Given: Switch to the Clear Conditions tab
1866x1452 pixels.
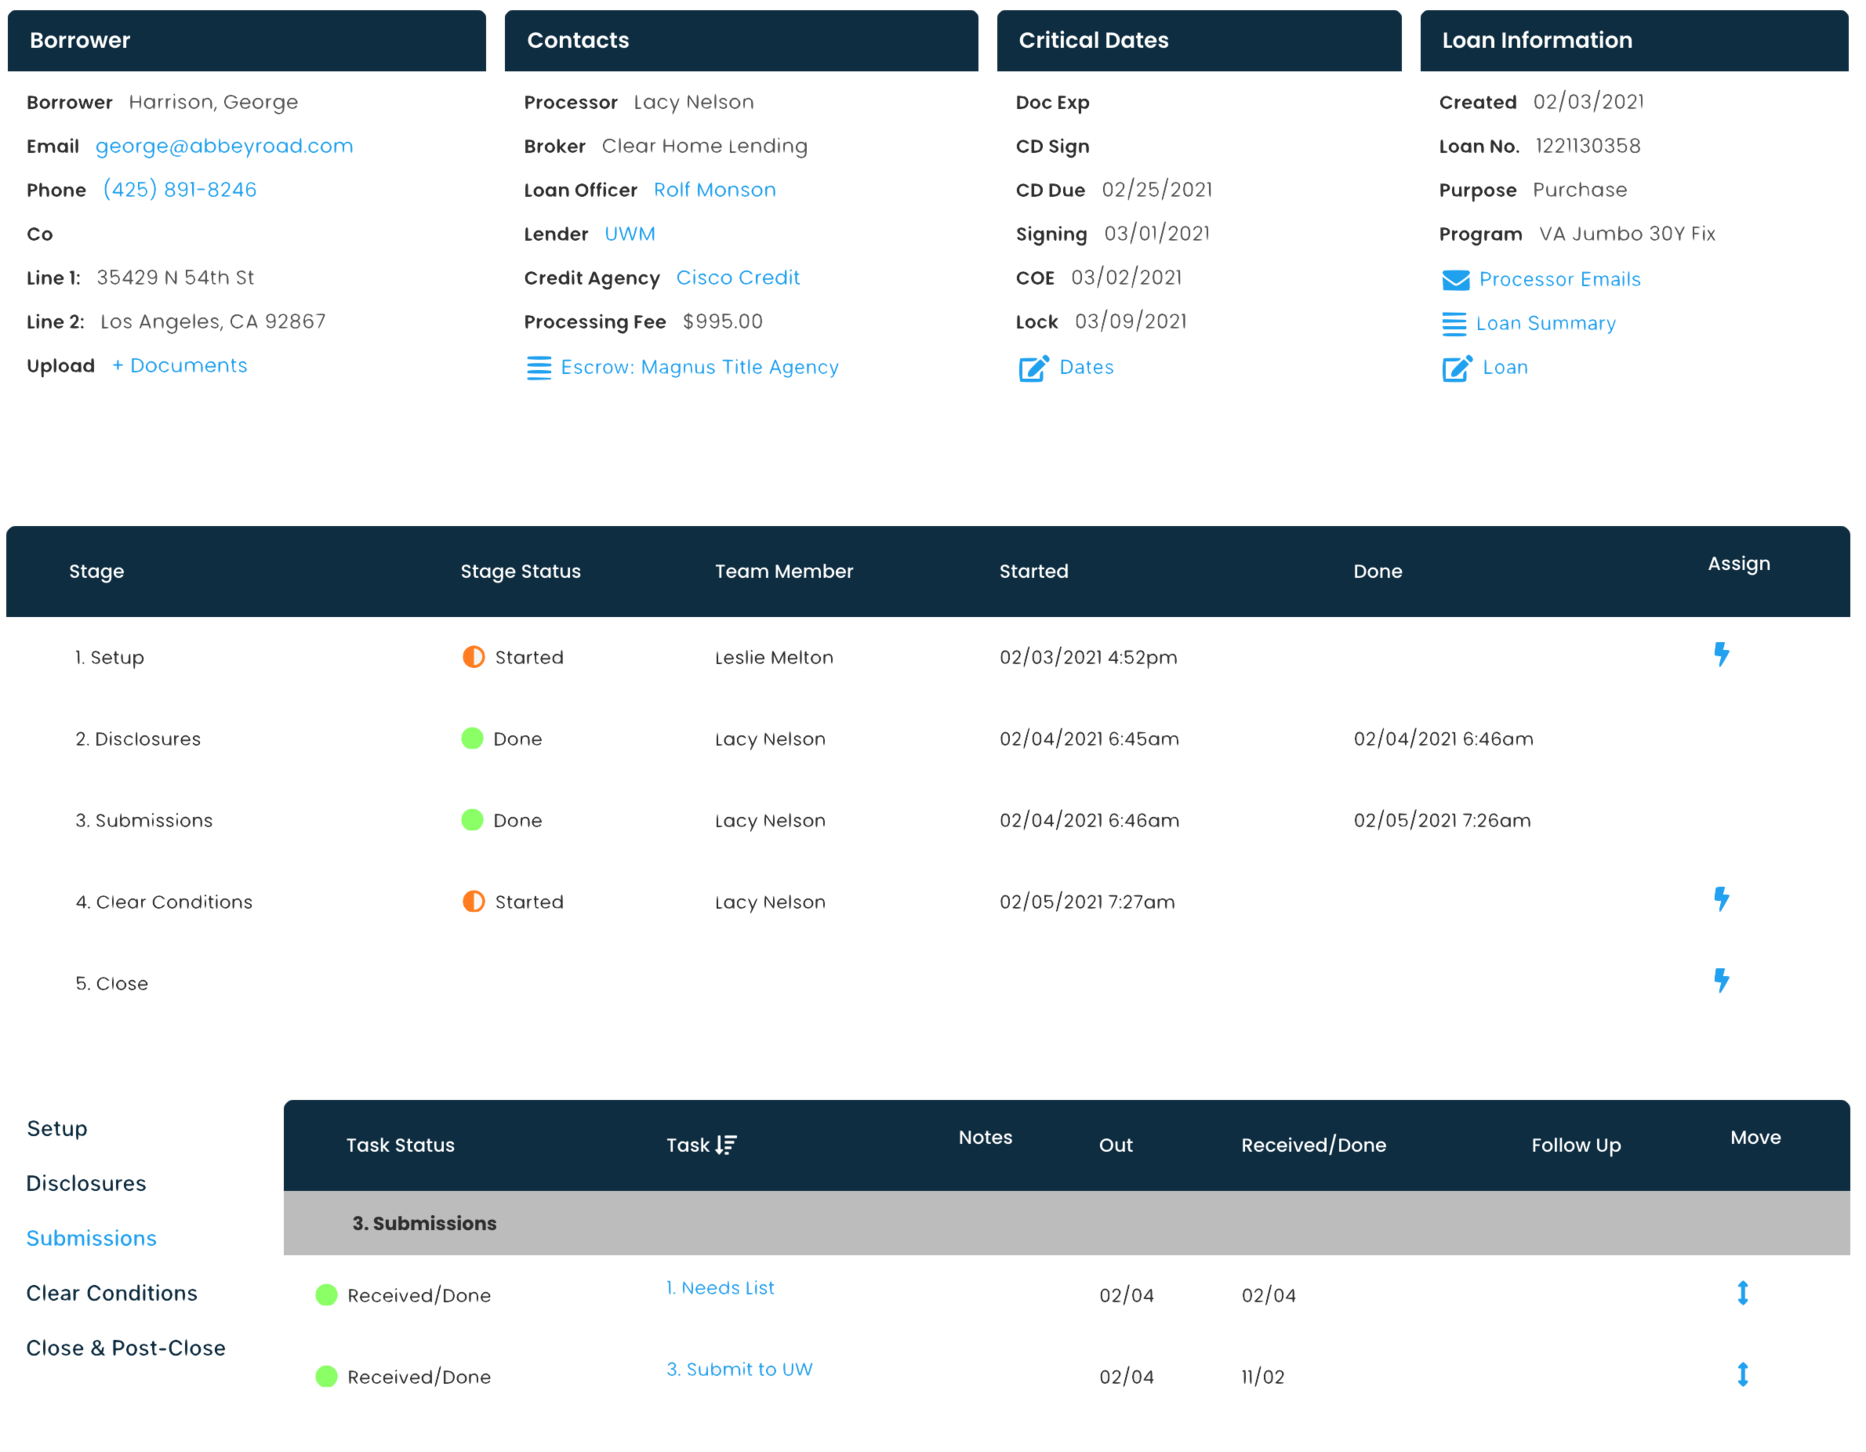Looking at the screenshot, I should [x=112, y=1293].
